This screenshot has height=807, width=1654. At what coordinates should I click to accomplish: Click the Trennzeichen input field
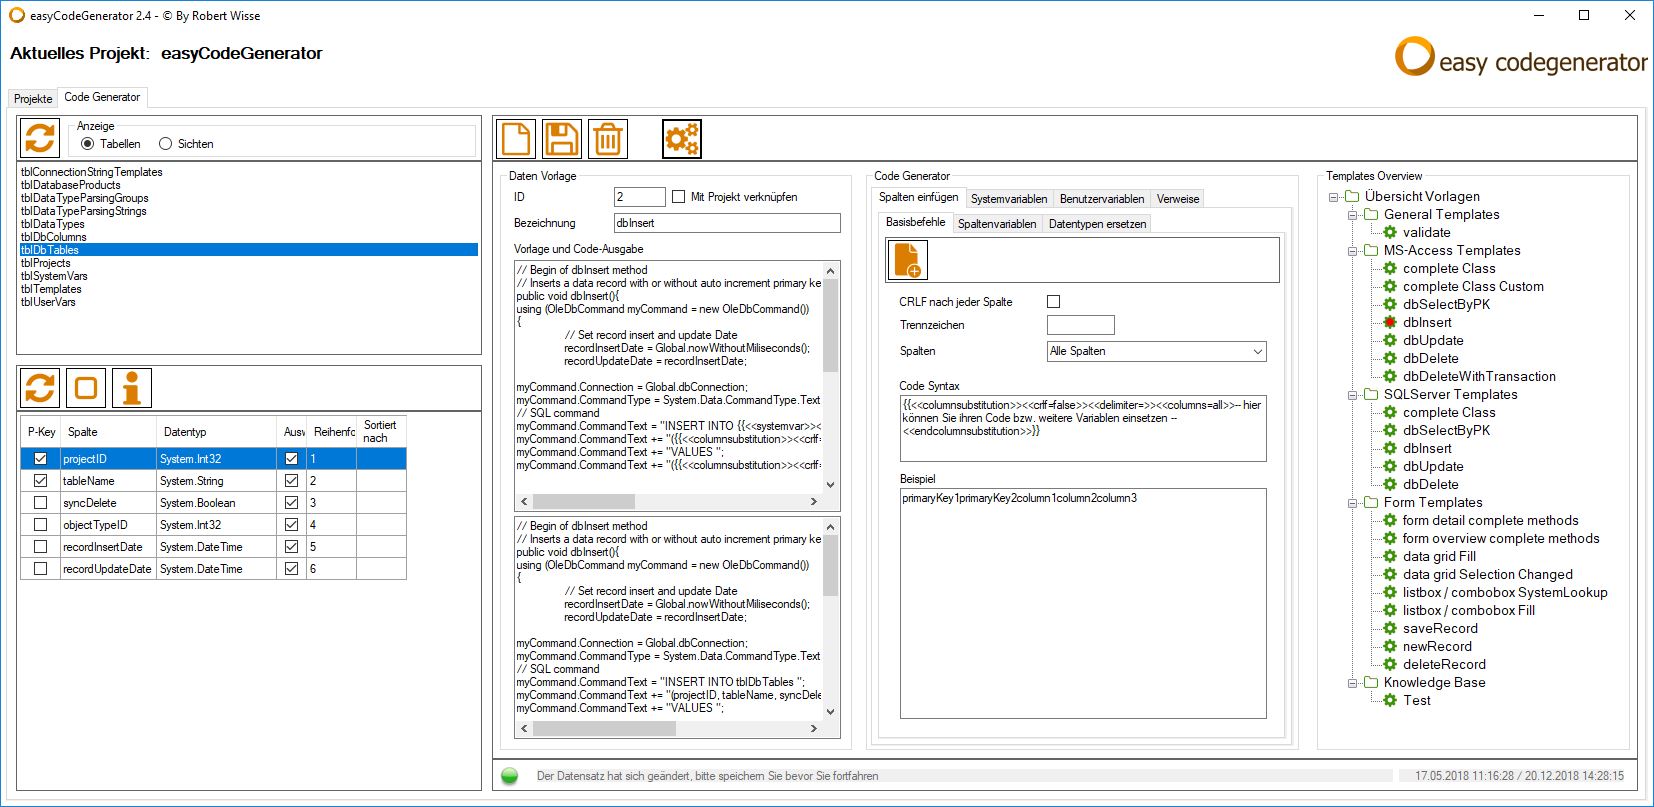[1080, 325]
